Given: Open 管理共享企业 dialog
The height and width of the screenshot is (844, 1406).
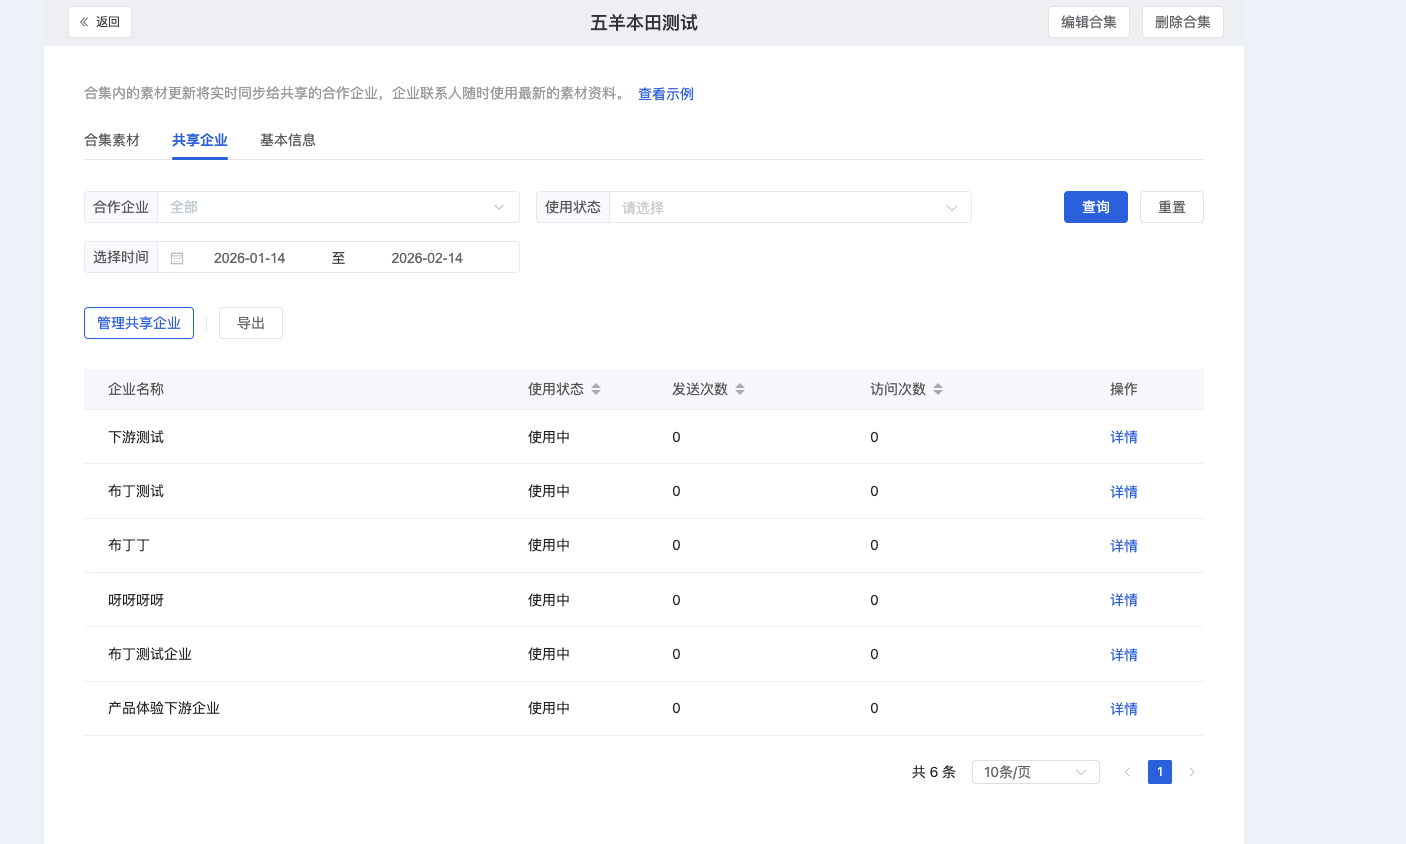Looking at the screenshot, I should pyautogui.click(x=139, y=323).
